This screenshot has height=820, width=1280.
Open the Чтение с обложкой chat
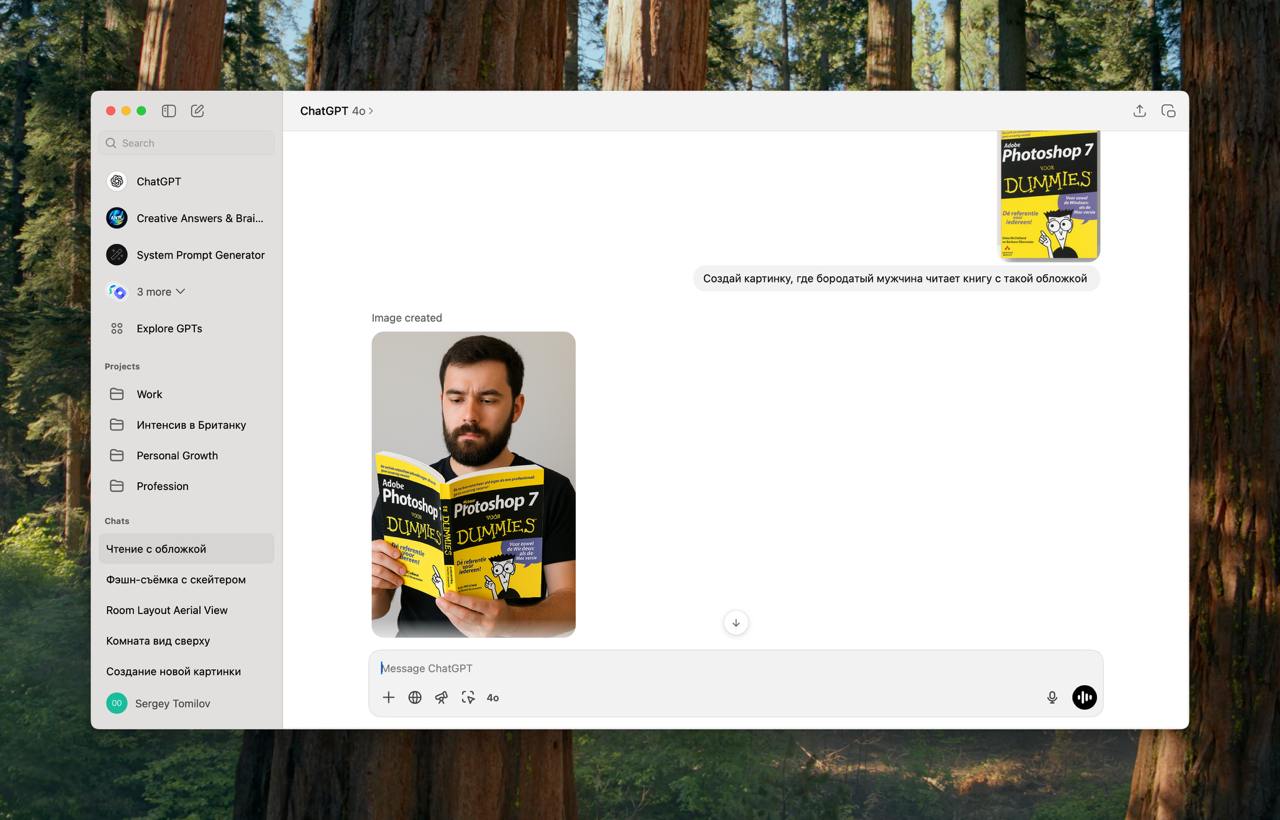186,549
